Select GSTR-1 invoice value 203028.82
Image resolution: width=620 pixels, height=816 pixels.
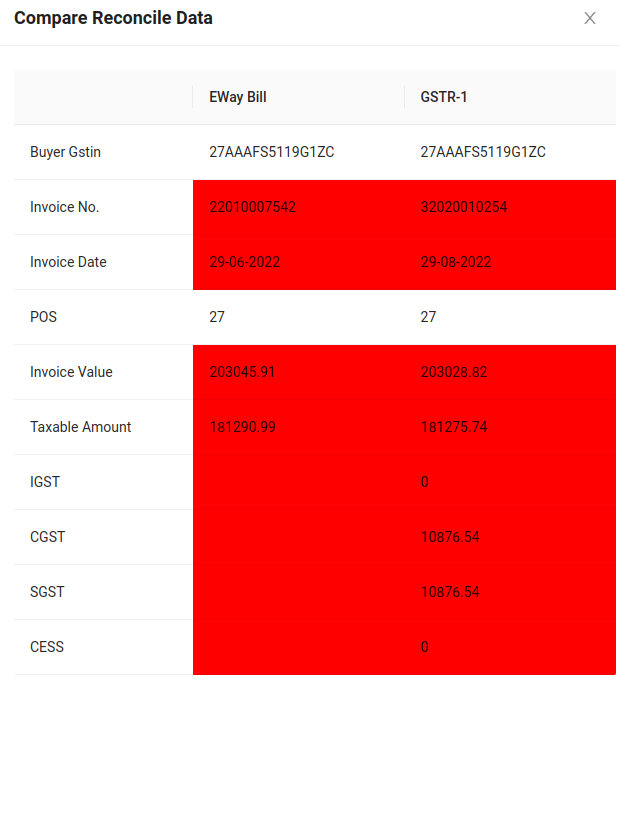(454, 372)
